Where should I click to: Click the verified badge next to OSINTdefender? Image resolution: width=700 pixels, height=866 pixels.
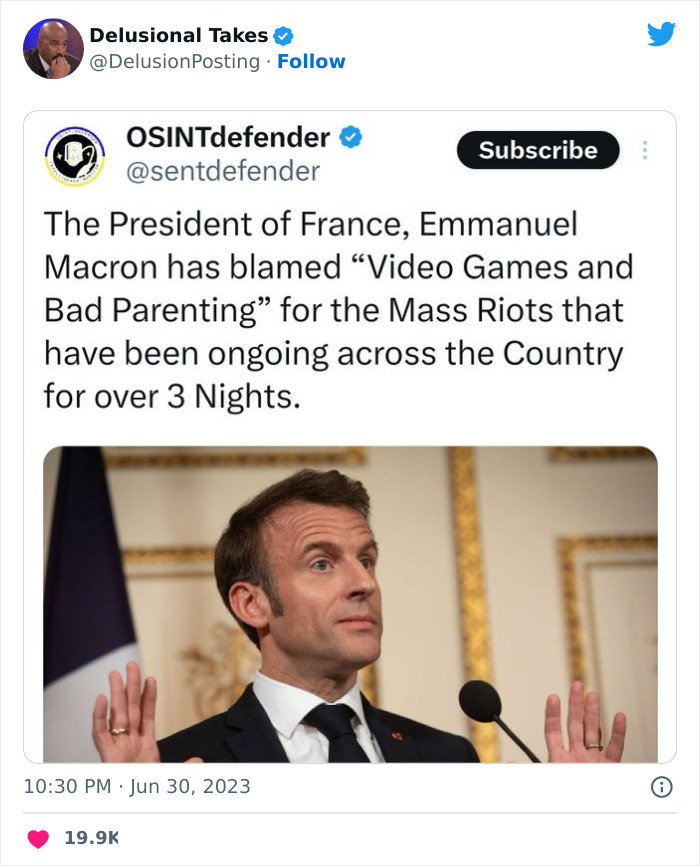(x=350, y=138)
